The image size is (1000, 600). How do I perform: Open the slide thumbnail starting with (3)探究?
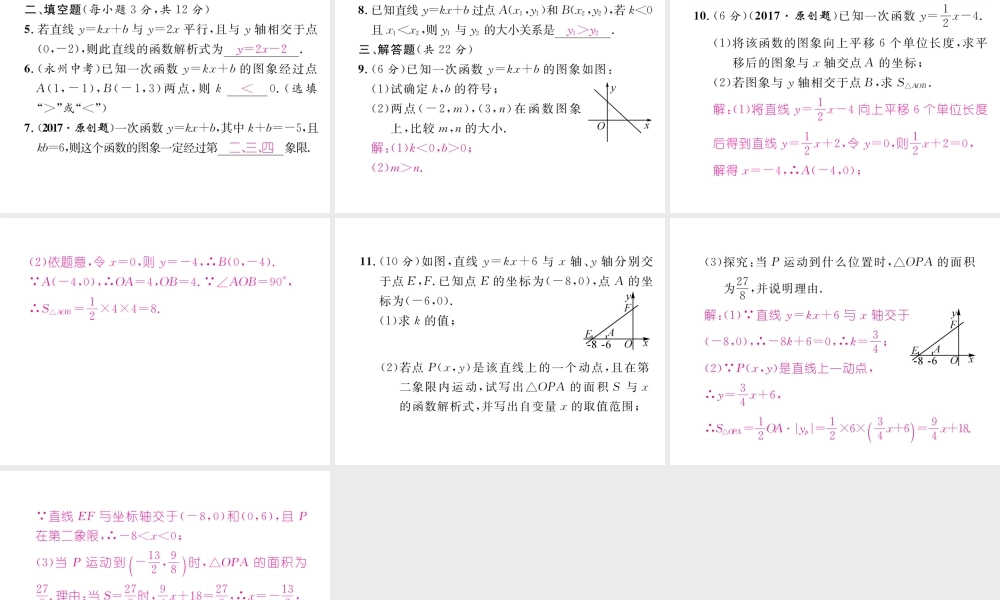click(x=835, y=341)
